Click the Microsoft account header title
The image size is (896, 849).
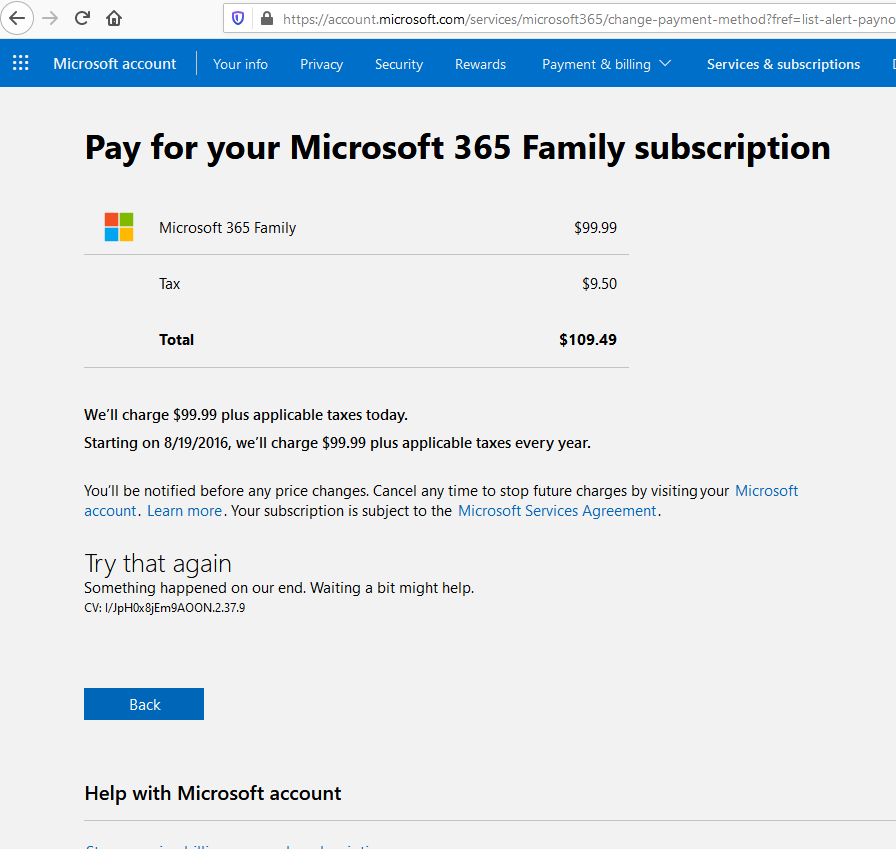pyautogui.click(x=114, y=64)
